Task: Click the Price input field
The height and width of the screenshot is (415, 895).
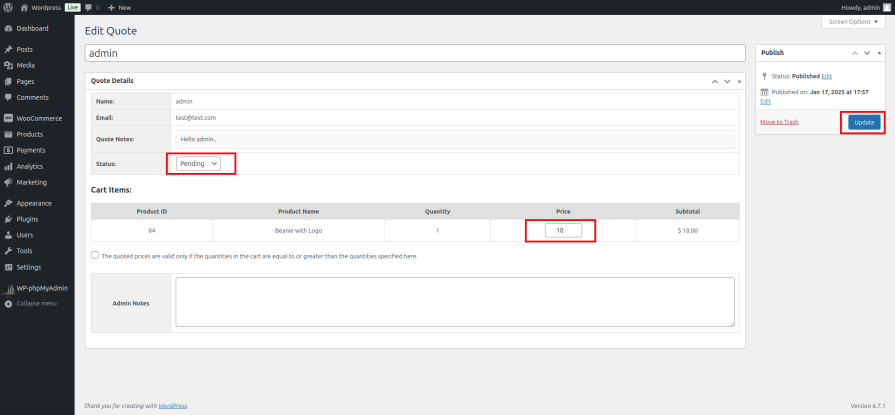Action: tap(563, 231)
